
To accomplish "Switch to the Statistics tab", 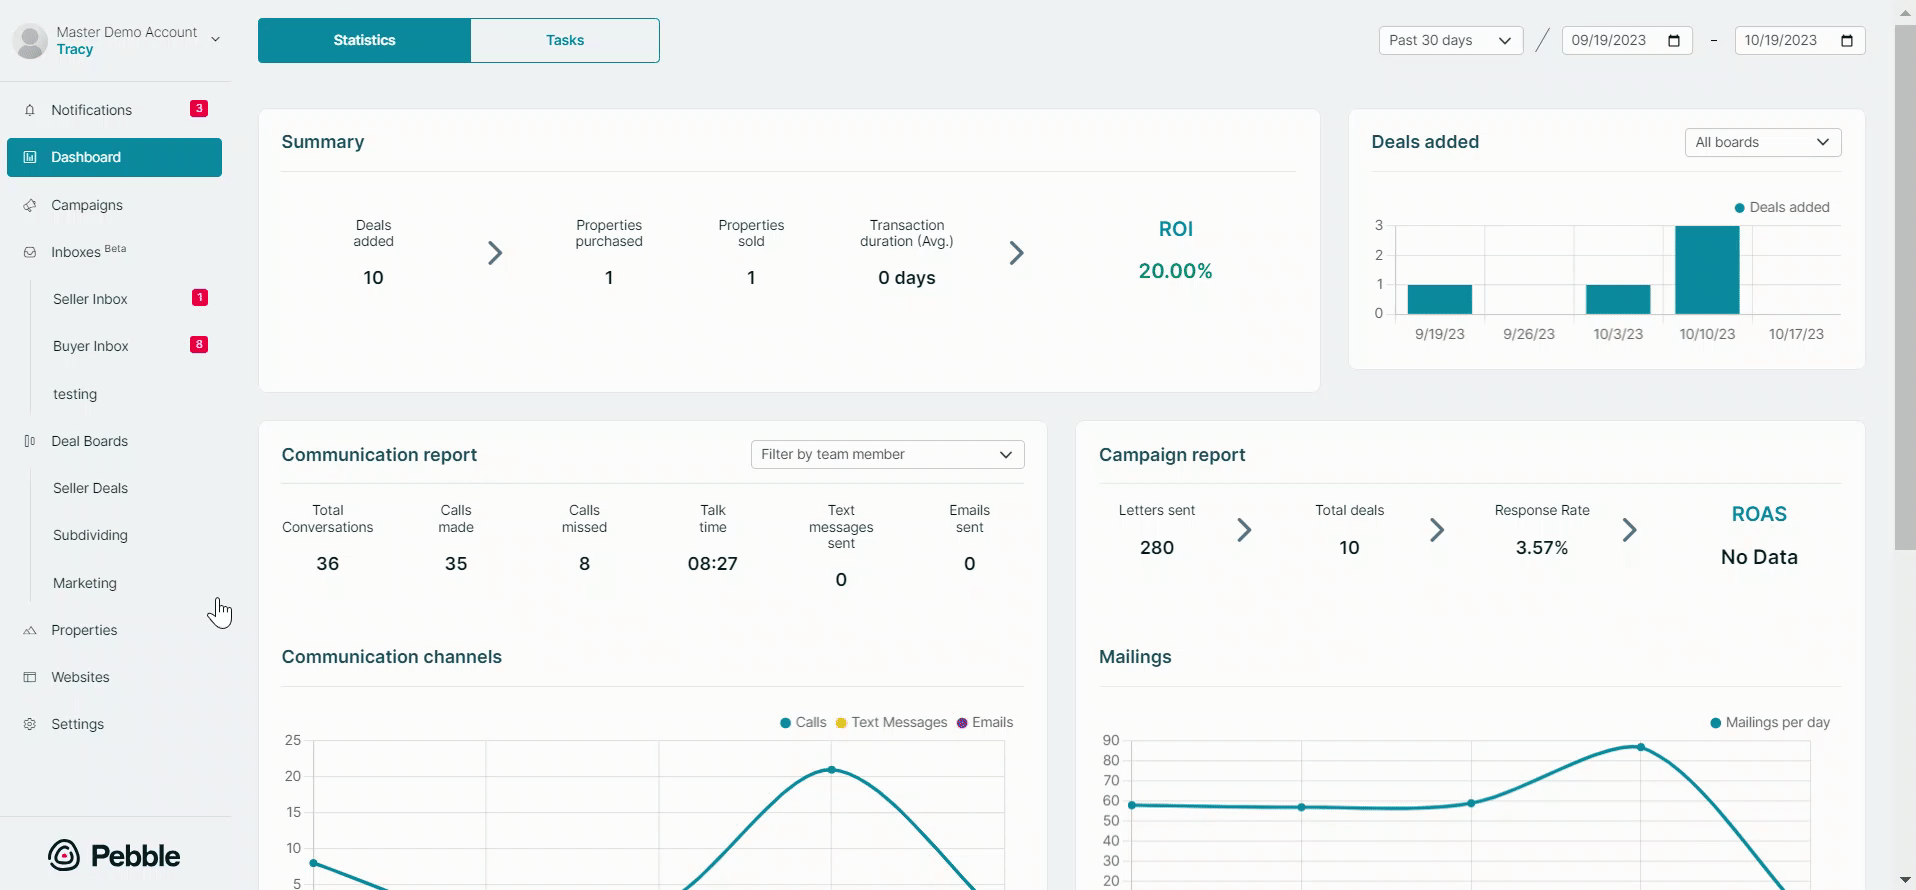I will (364, 40).
